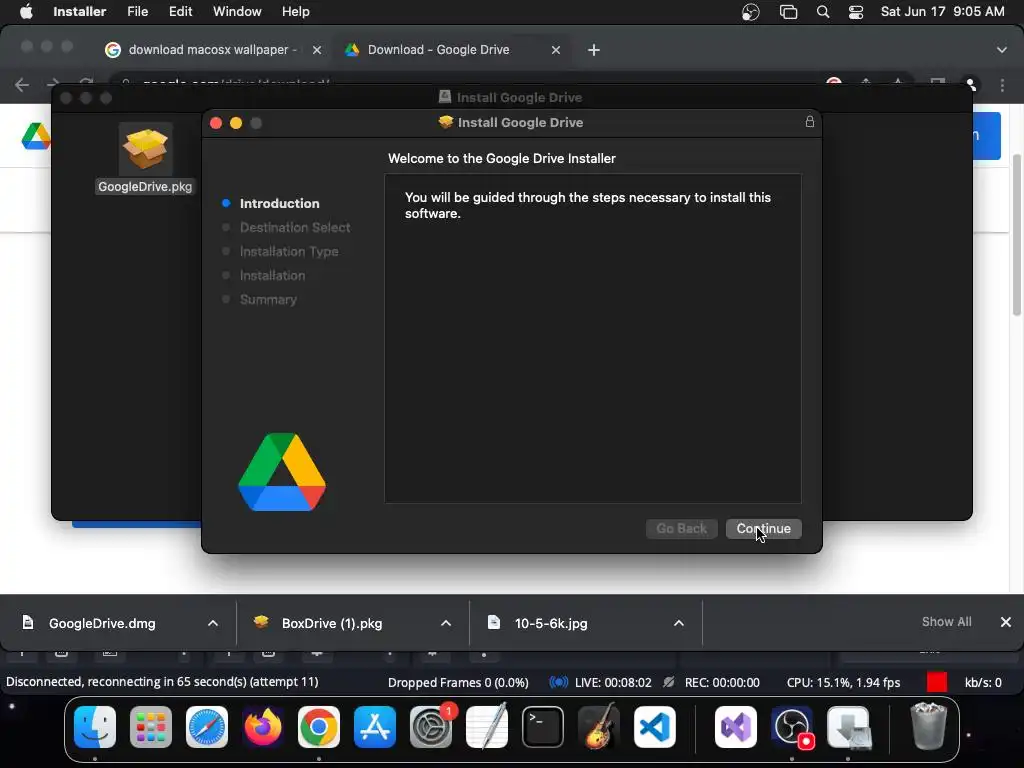Image resolution: width=1024 pixels, height=768 pixels.
Task: Click the installer welcome message text
Action: point(588,205)
